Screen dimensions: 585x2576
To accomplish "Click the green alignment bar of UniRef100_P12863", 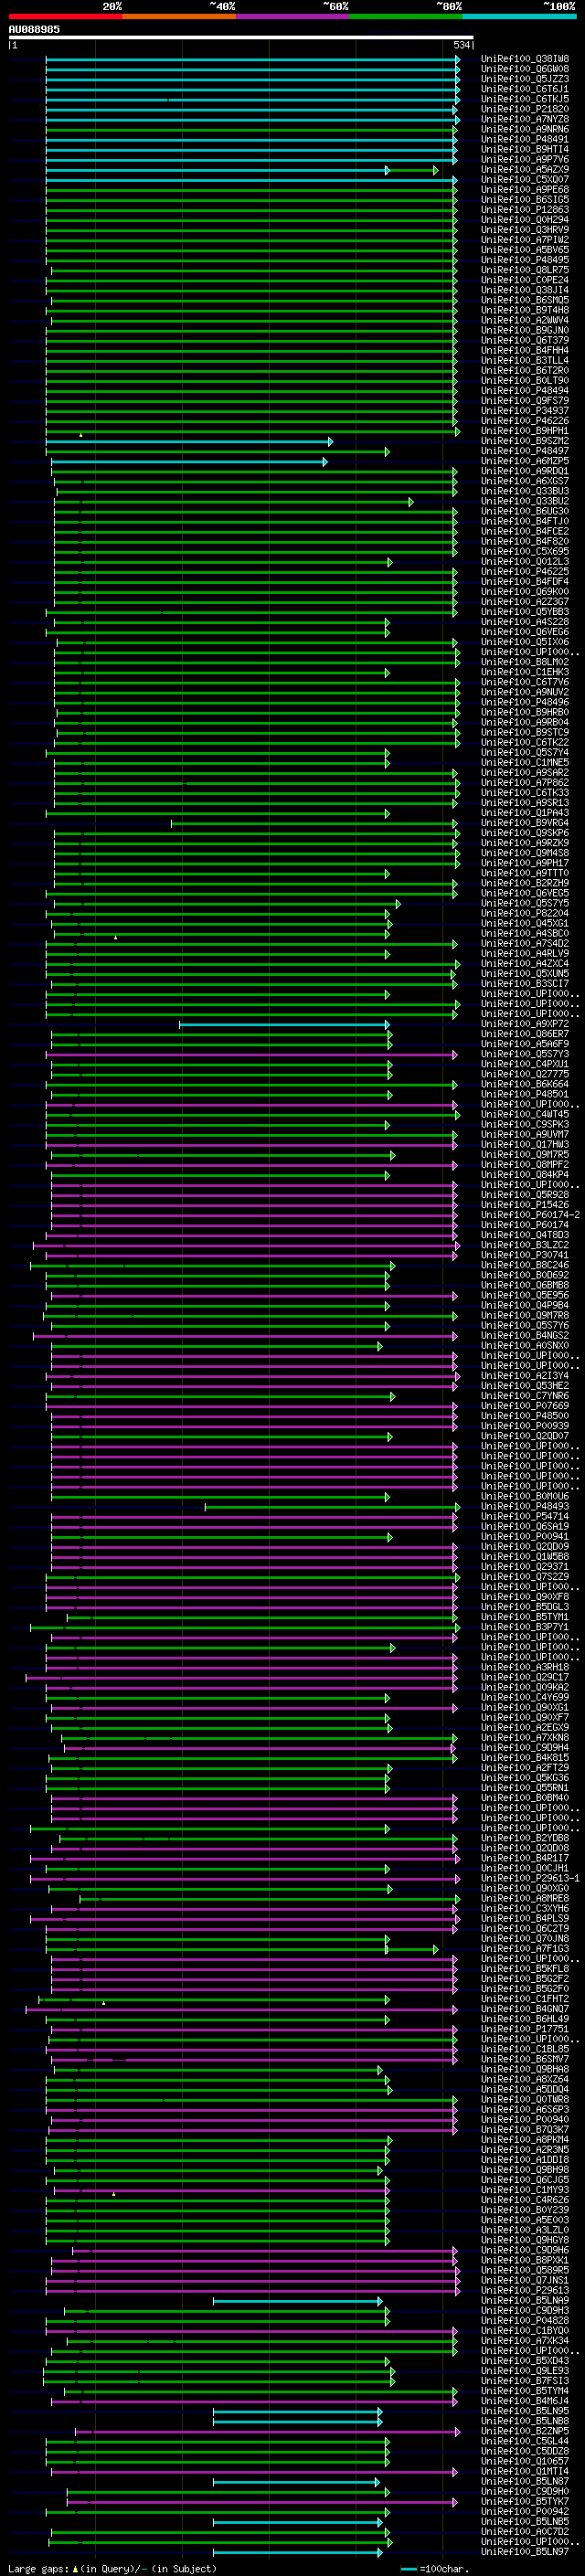I will pos(251,210).
